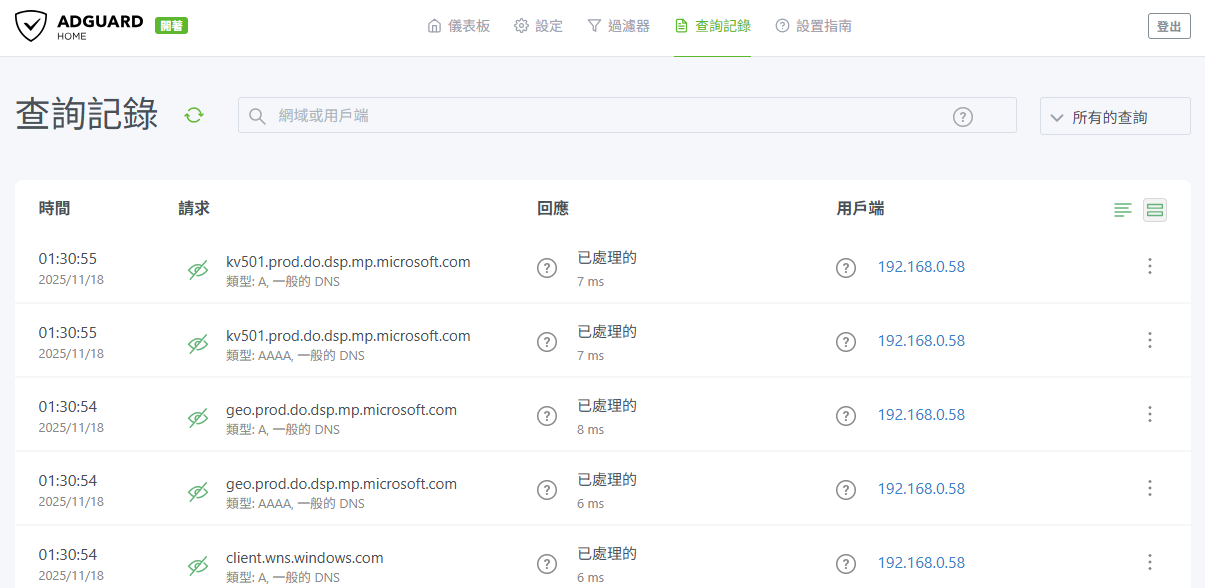The height and width of the screenshot is (588, 1205).
Task: Open the 過濾器 filters menu
Action: [618, 26]
